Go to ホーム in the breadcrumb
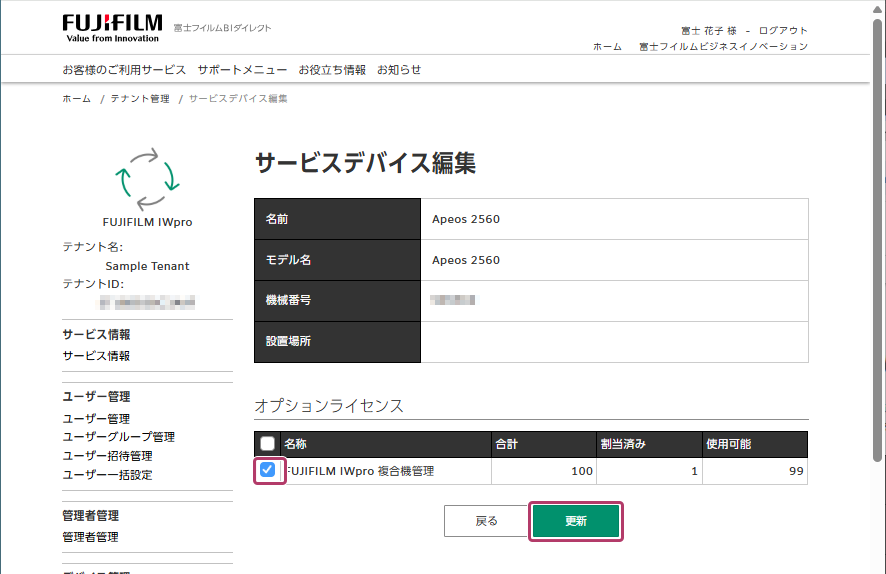886x574 pixels. click(x=76, y=99)
